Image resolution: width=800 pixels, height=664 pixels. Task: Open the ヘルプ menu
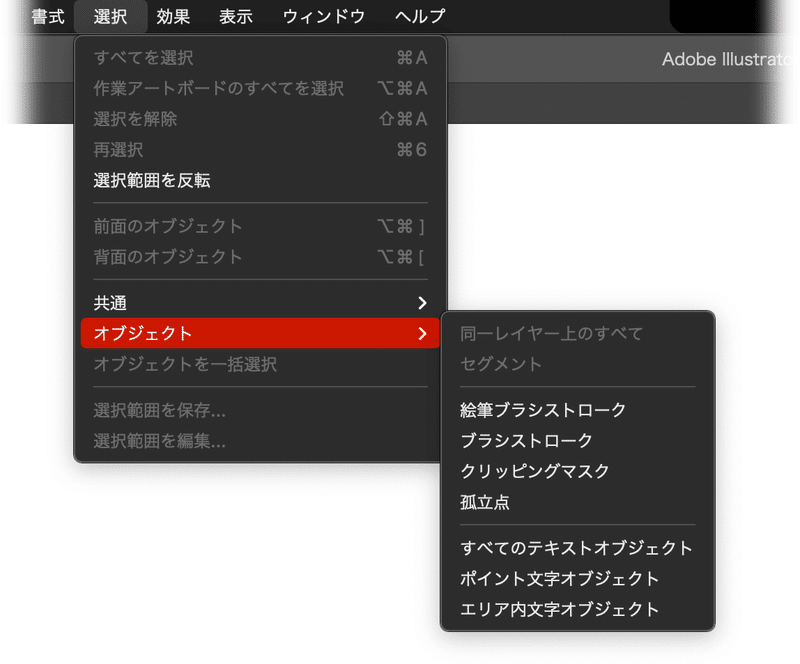420,16
